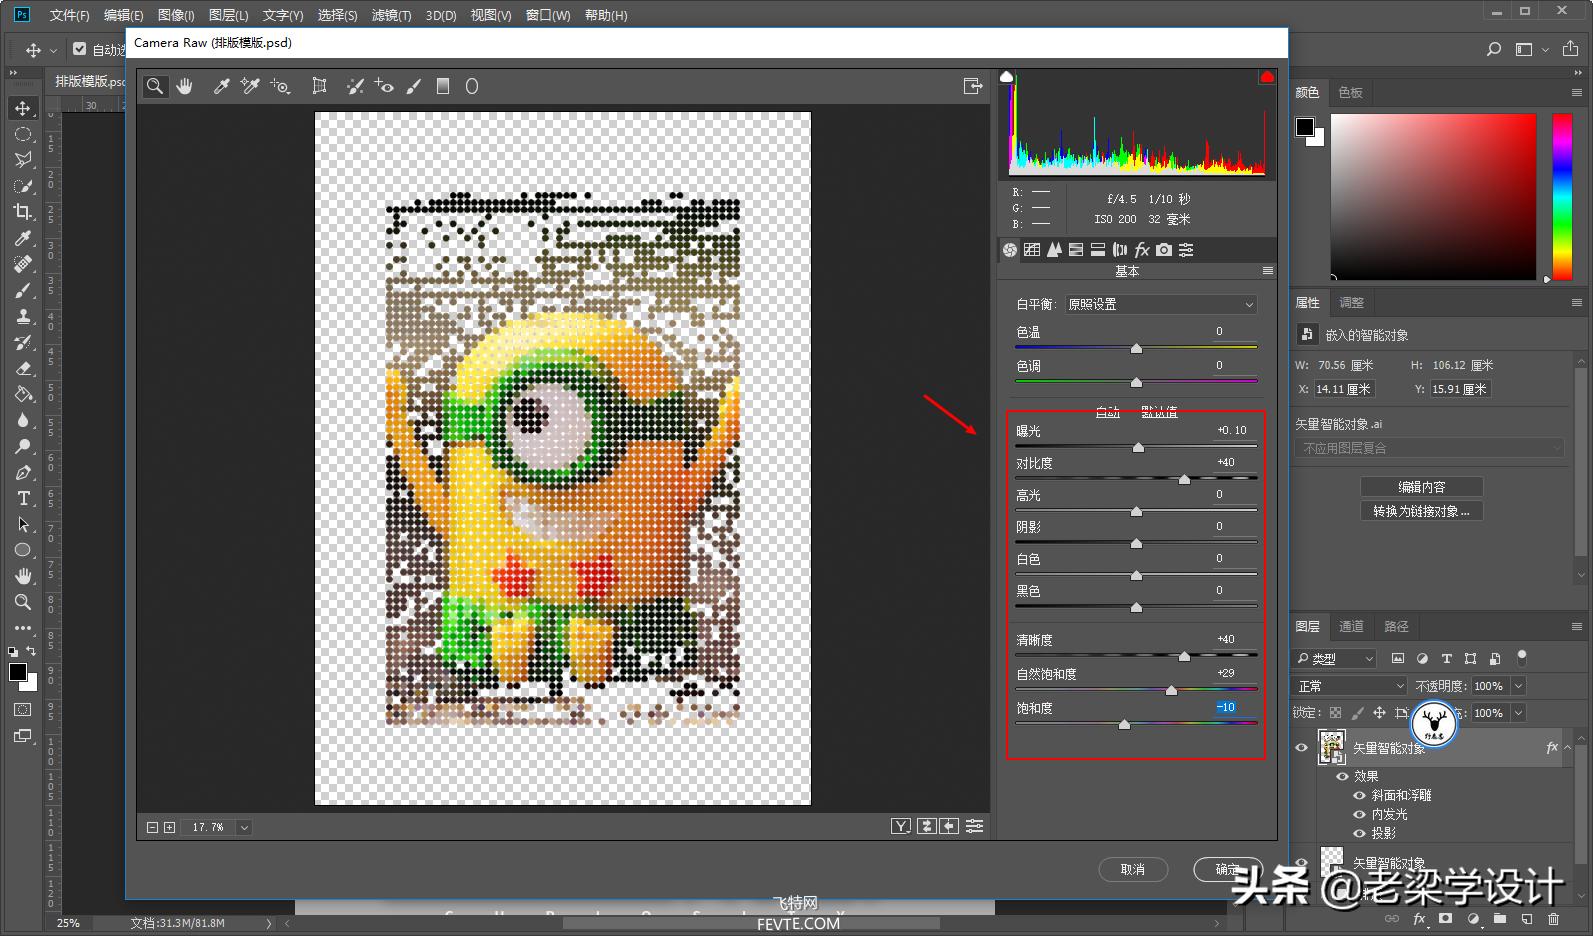Image resolution: width=1593 pixels, height=936 pixels.
Task: Open the Tone Curve panel tab
Action: (1032, 250)
